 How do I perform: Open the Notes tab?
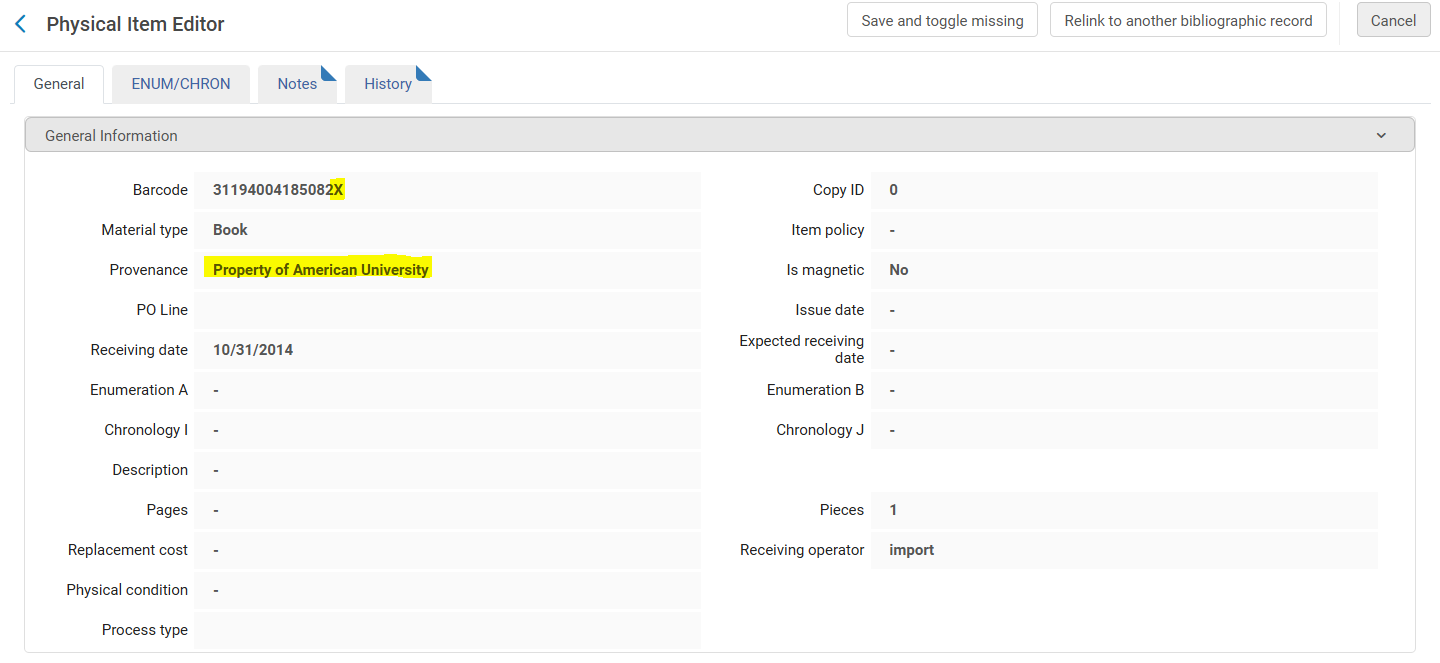[x=297, y=84]
